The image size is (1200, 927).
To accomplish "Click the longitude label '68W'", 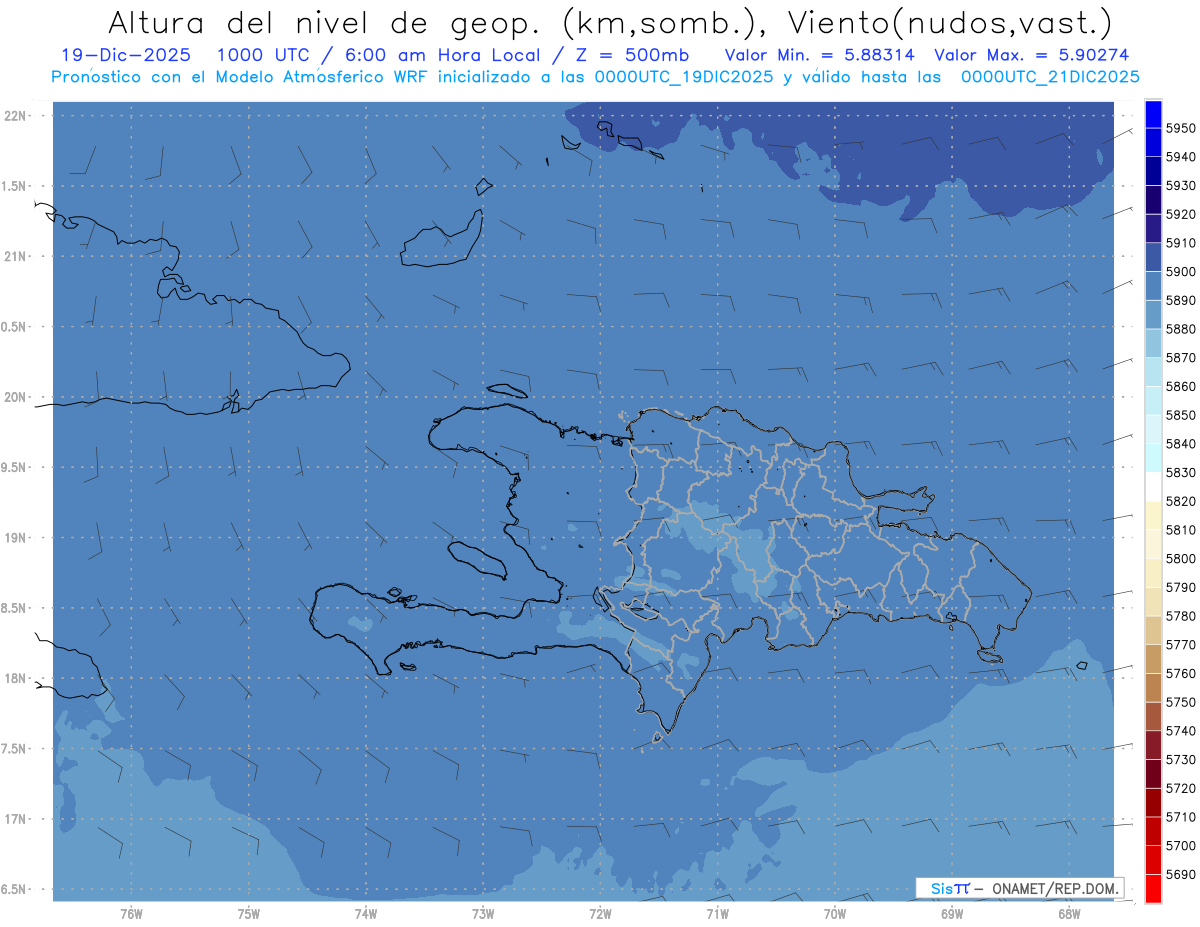I will [1069, 913].
